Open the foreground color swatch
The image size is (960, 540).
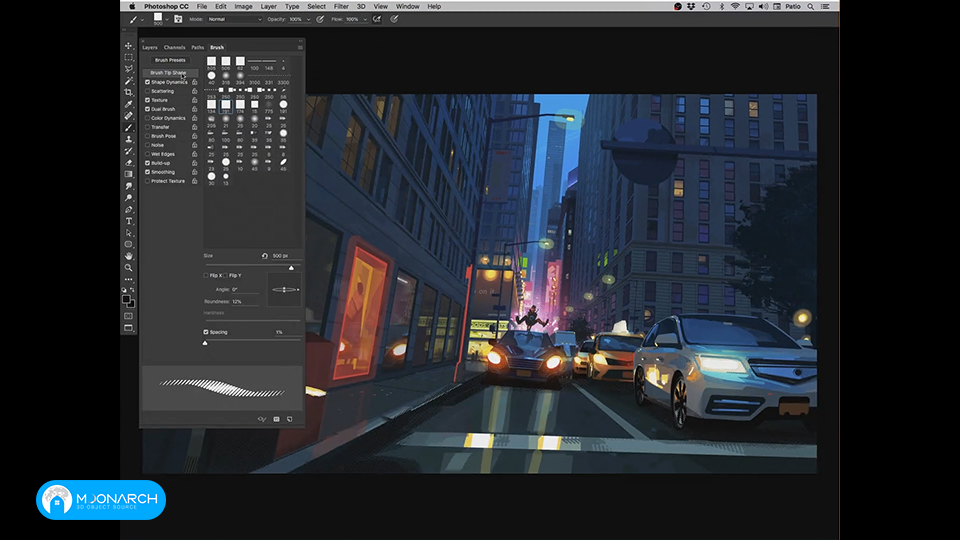(126, 299)
